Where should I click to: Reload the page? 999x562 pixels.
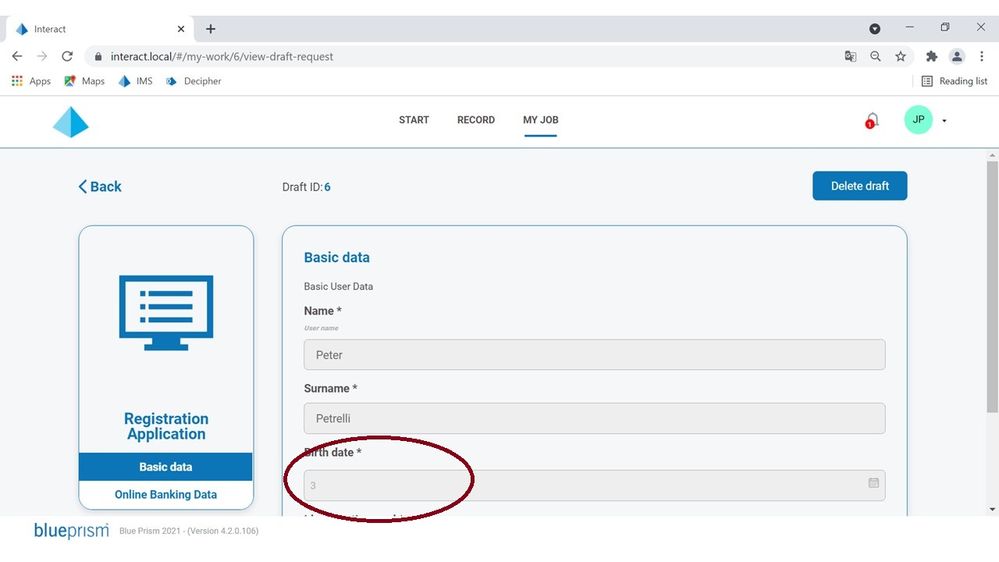pos(67,56)
